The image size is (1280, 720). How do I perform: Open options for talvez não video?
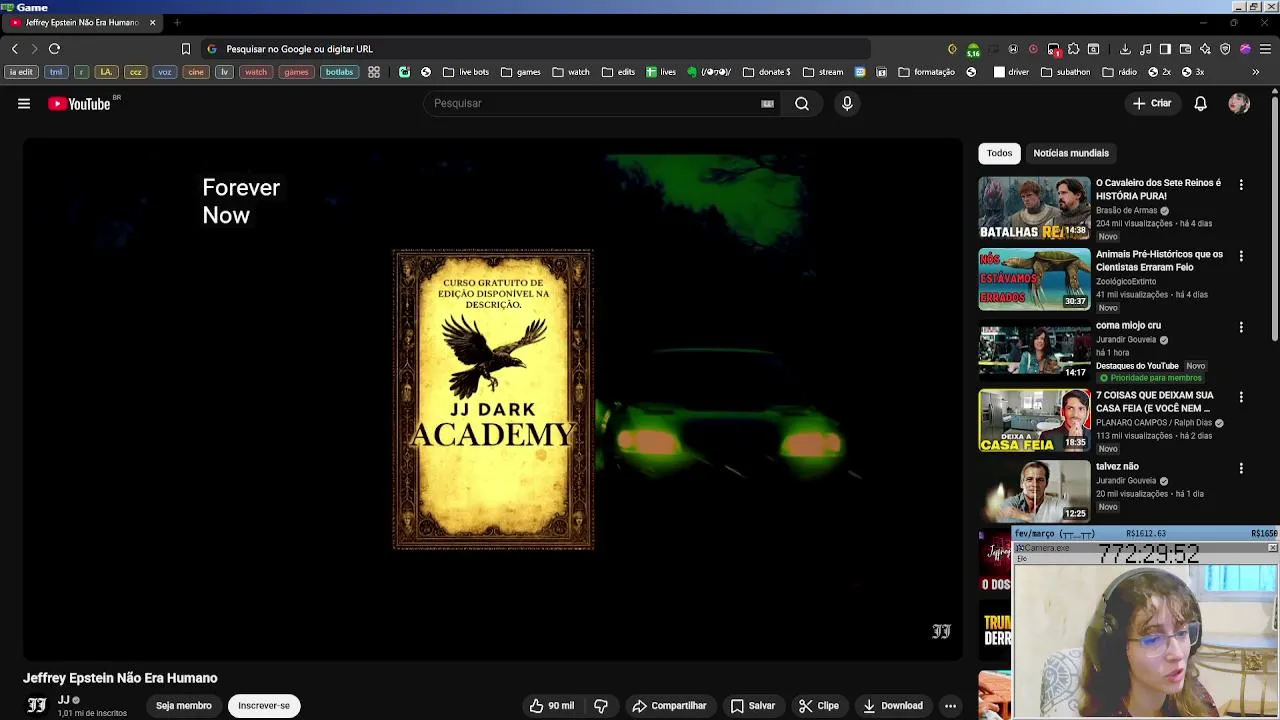click(1241, 468)
